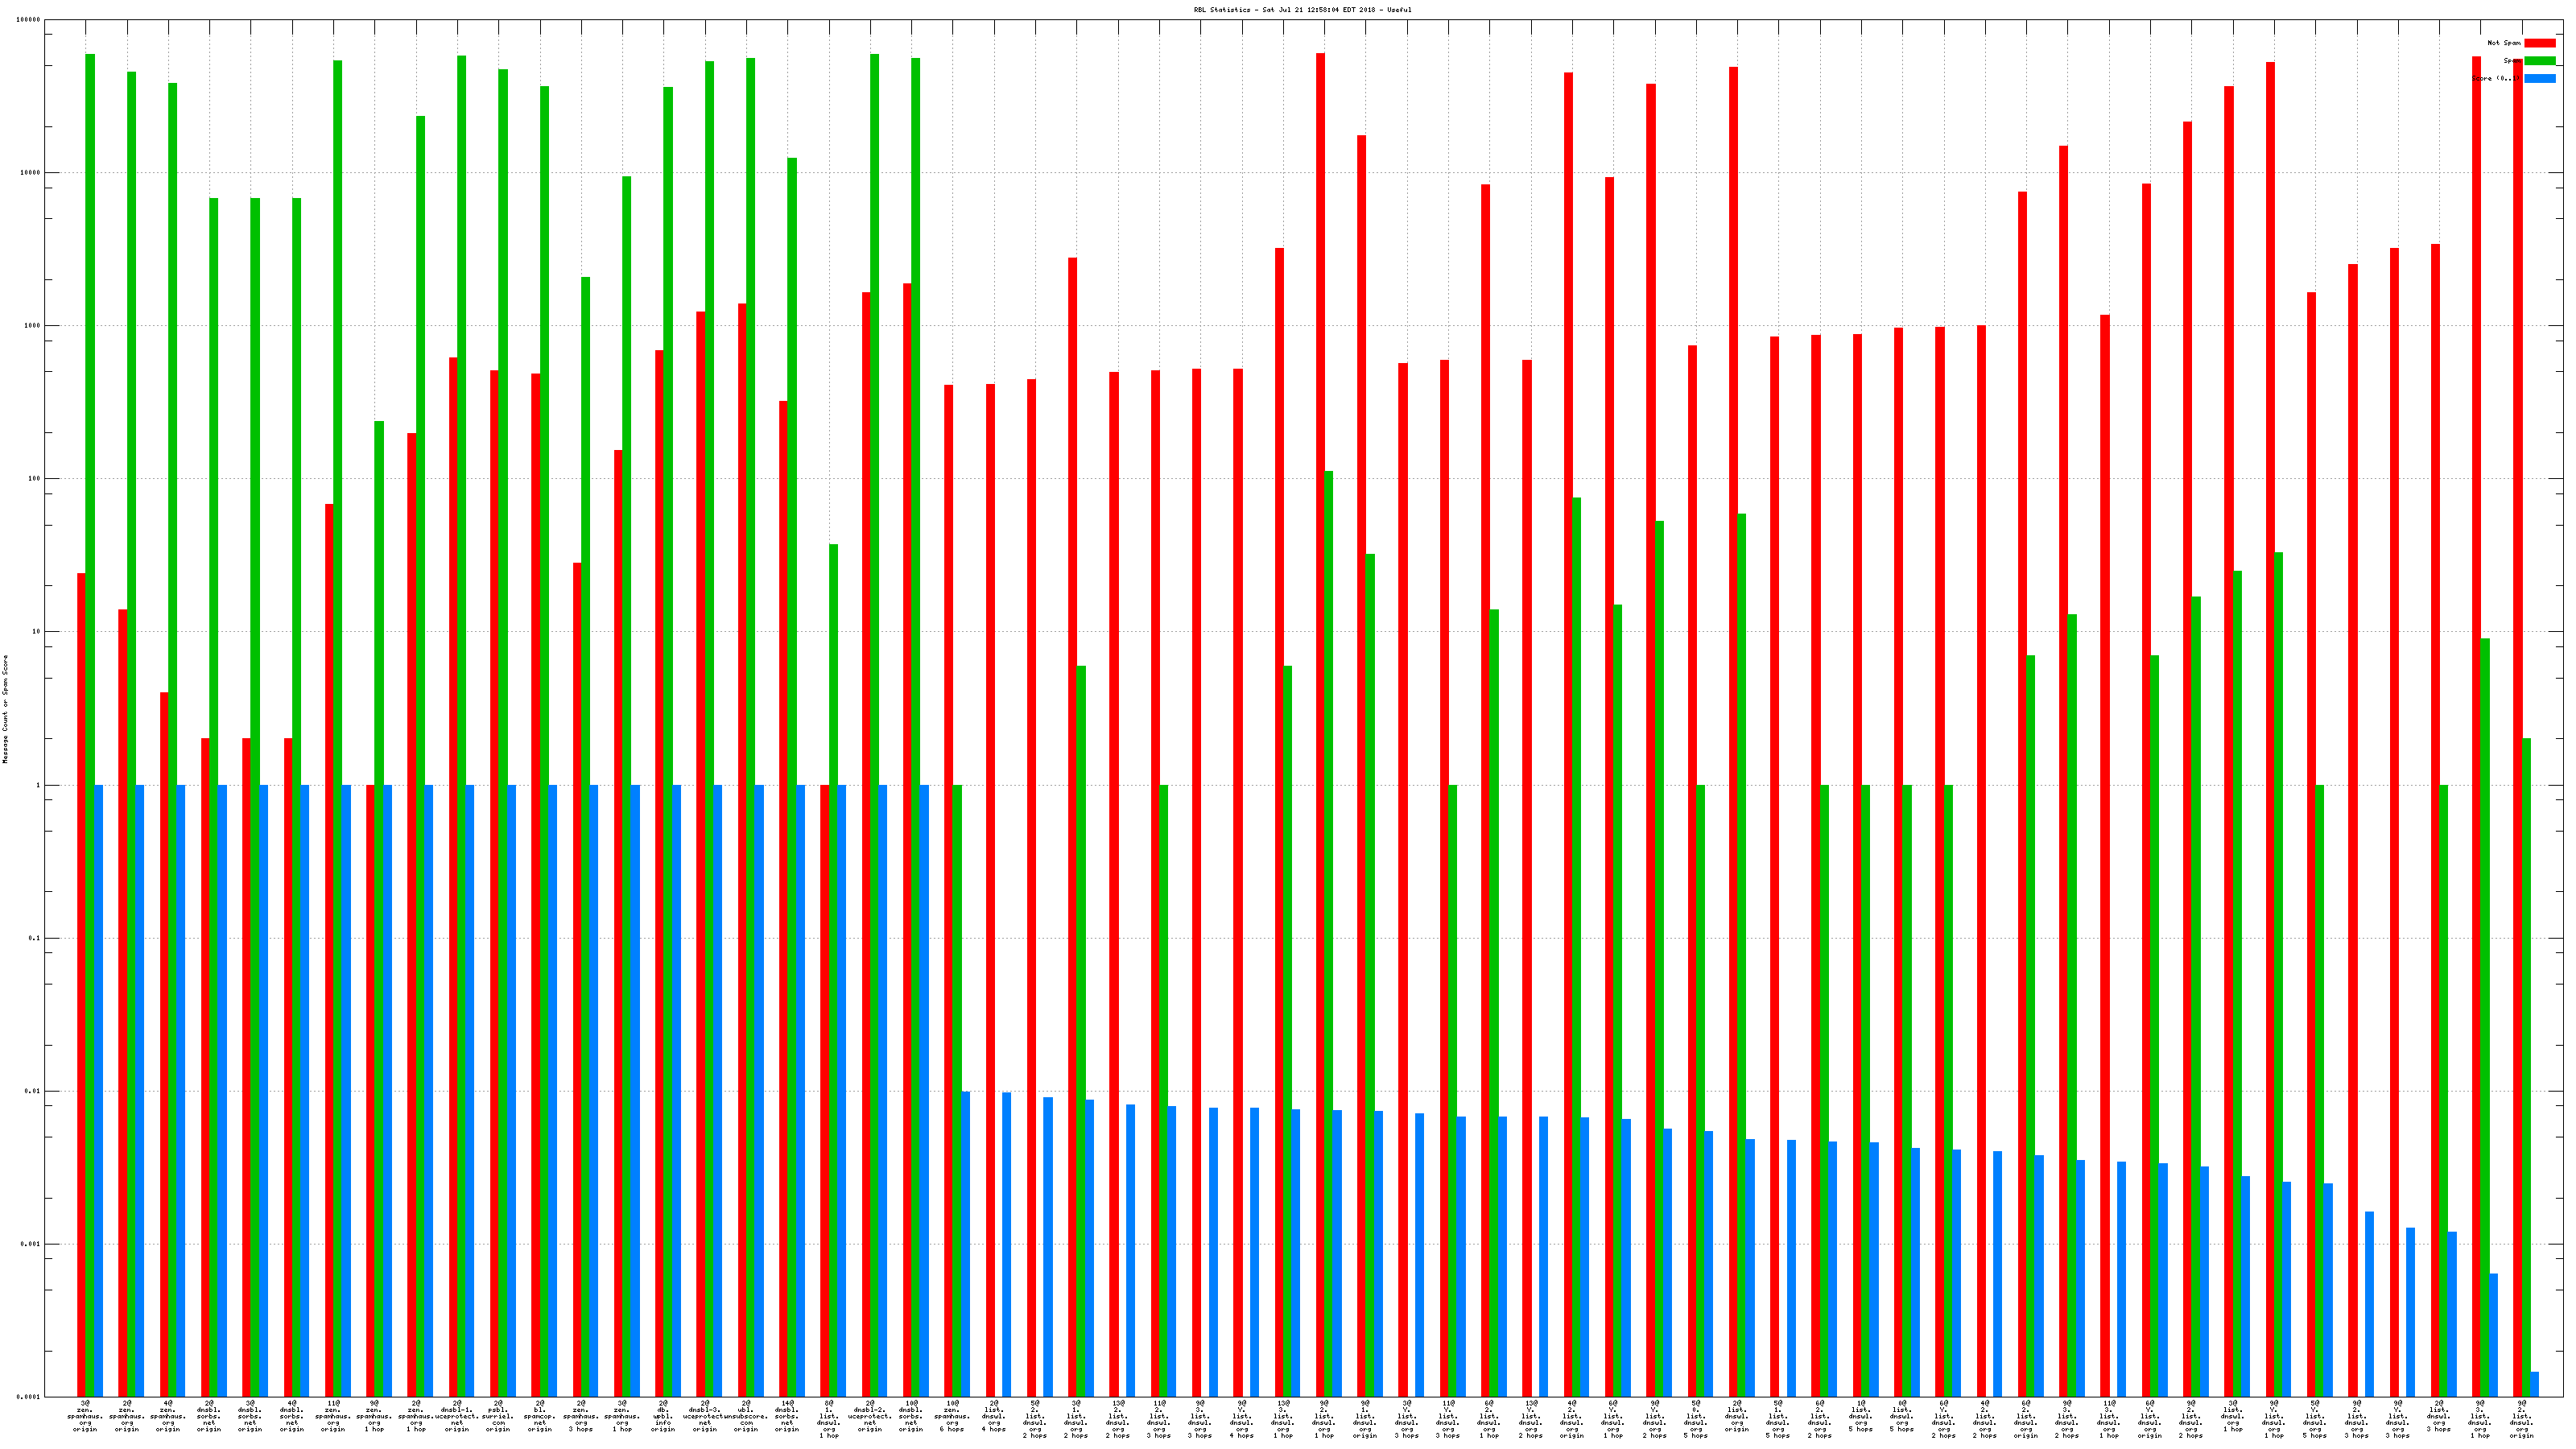Screen dimensions: 2576x1449
Task: Click the dnsbl-3.uceprotect.net origin axis label
Action: coord(704,1416)
